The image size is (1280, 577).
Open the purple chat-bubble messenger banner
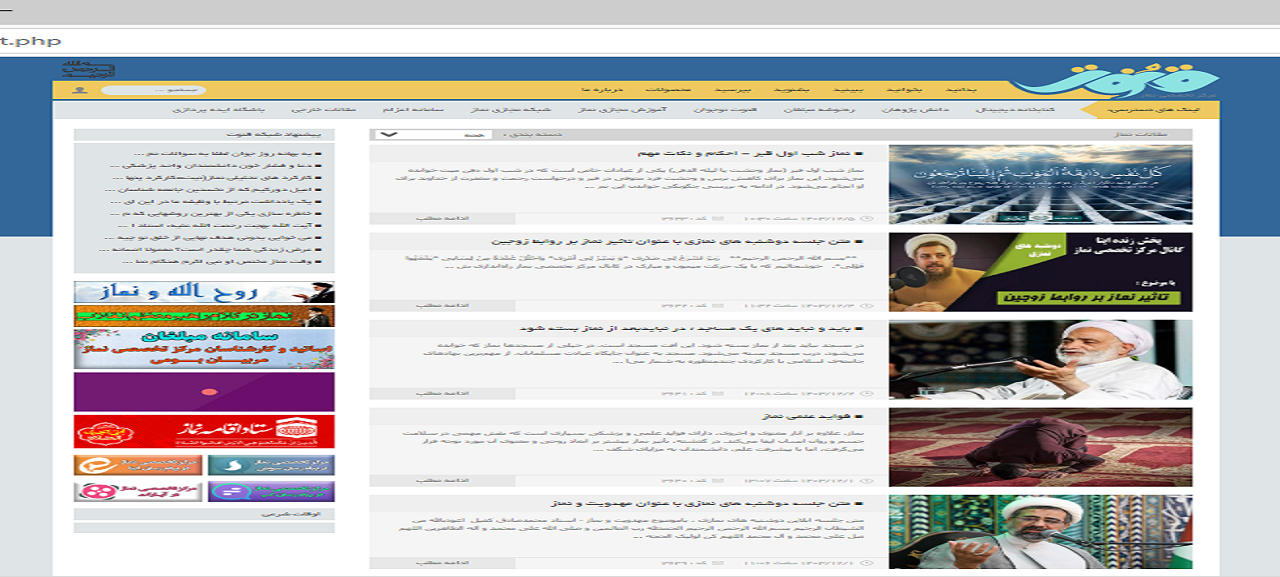[271, 492]
